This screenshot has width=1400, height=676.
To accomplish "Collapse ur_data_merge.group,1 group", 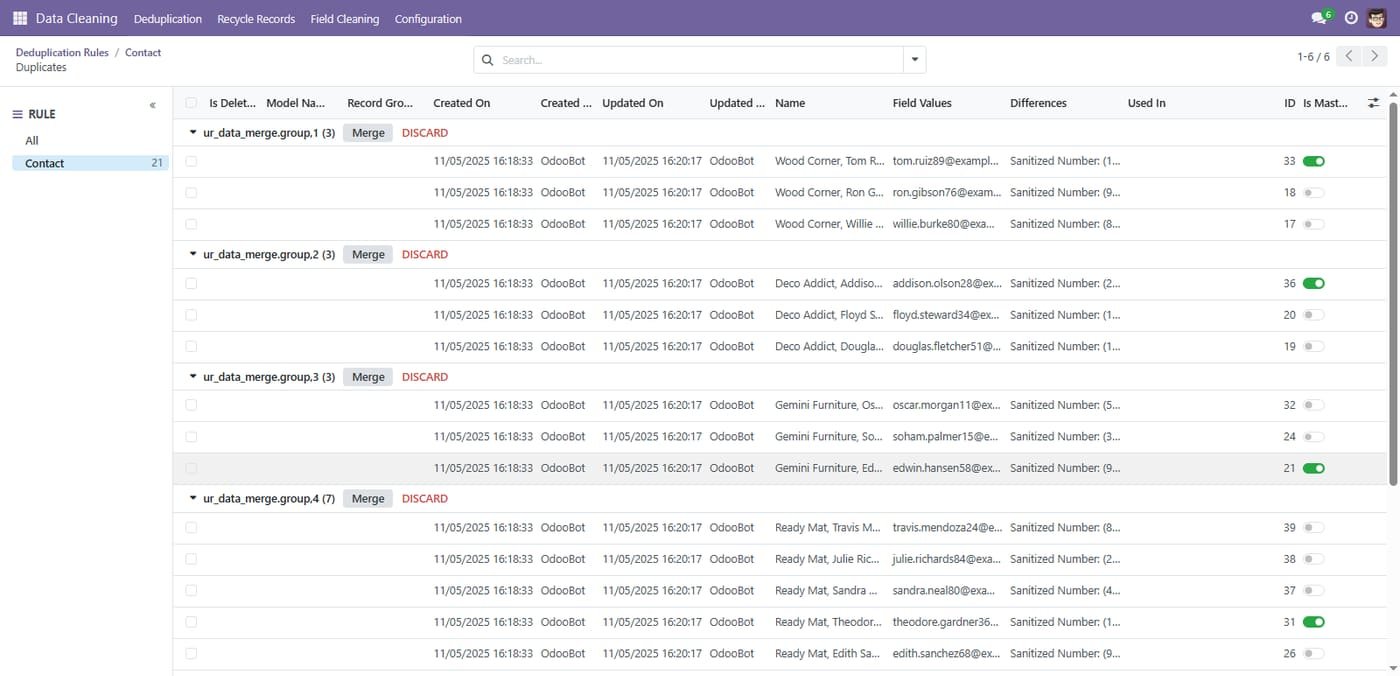I will pos(194,132).
